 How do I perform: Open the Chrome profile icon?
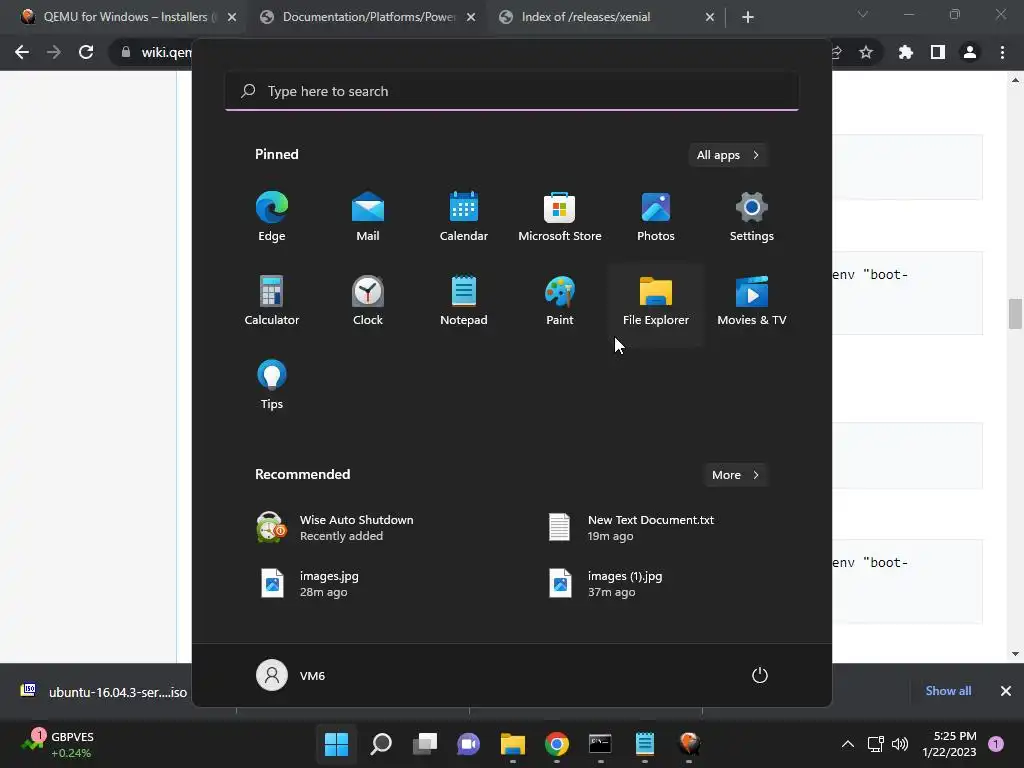(x=970, y=52)
